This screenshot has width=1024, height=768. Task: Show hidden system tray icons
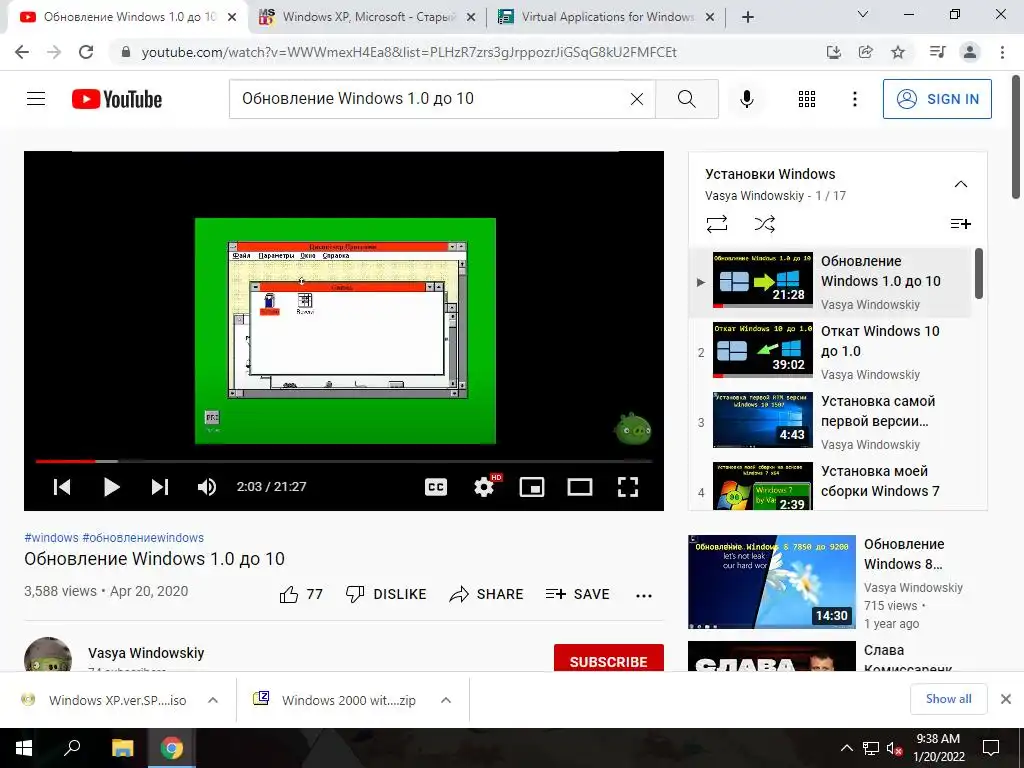(x=846, y=748)
